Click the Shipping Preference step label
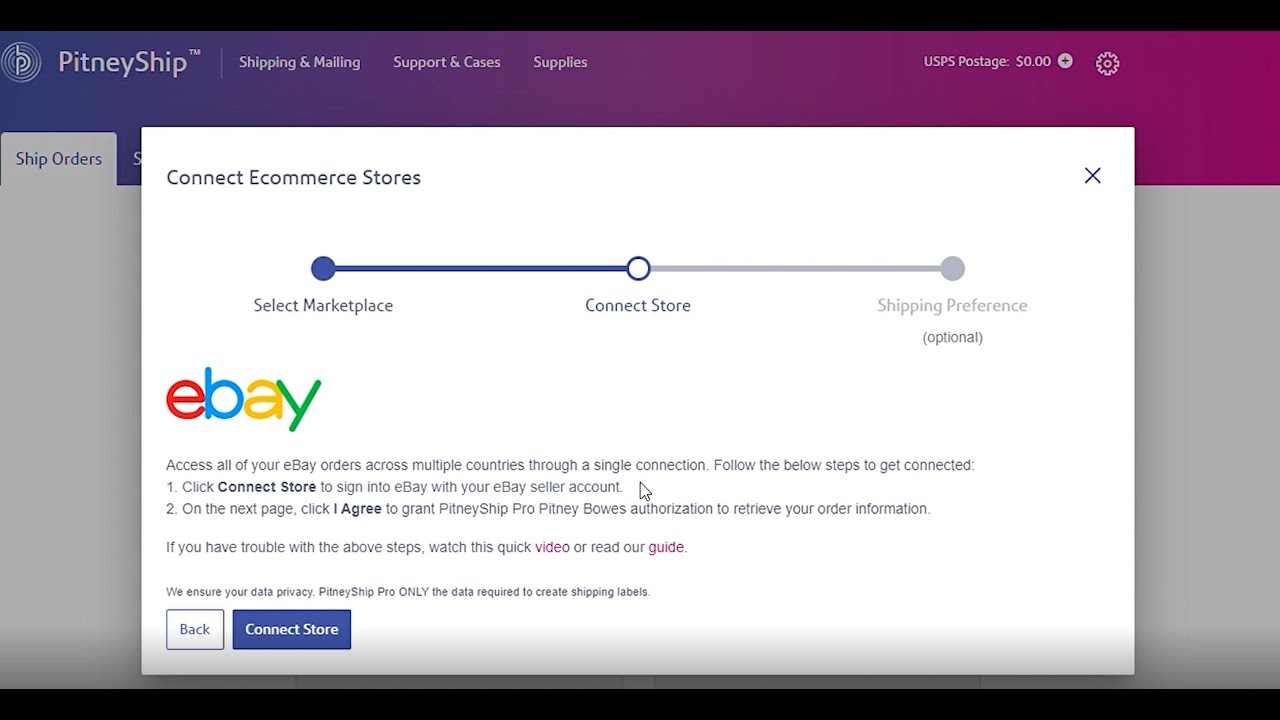 click(952, 306)
